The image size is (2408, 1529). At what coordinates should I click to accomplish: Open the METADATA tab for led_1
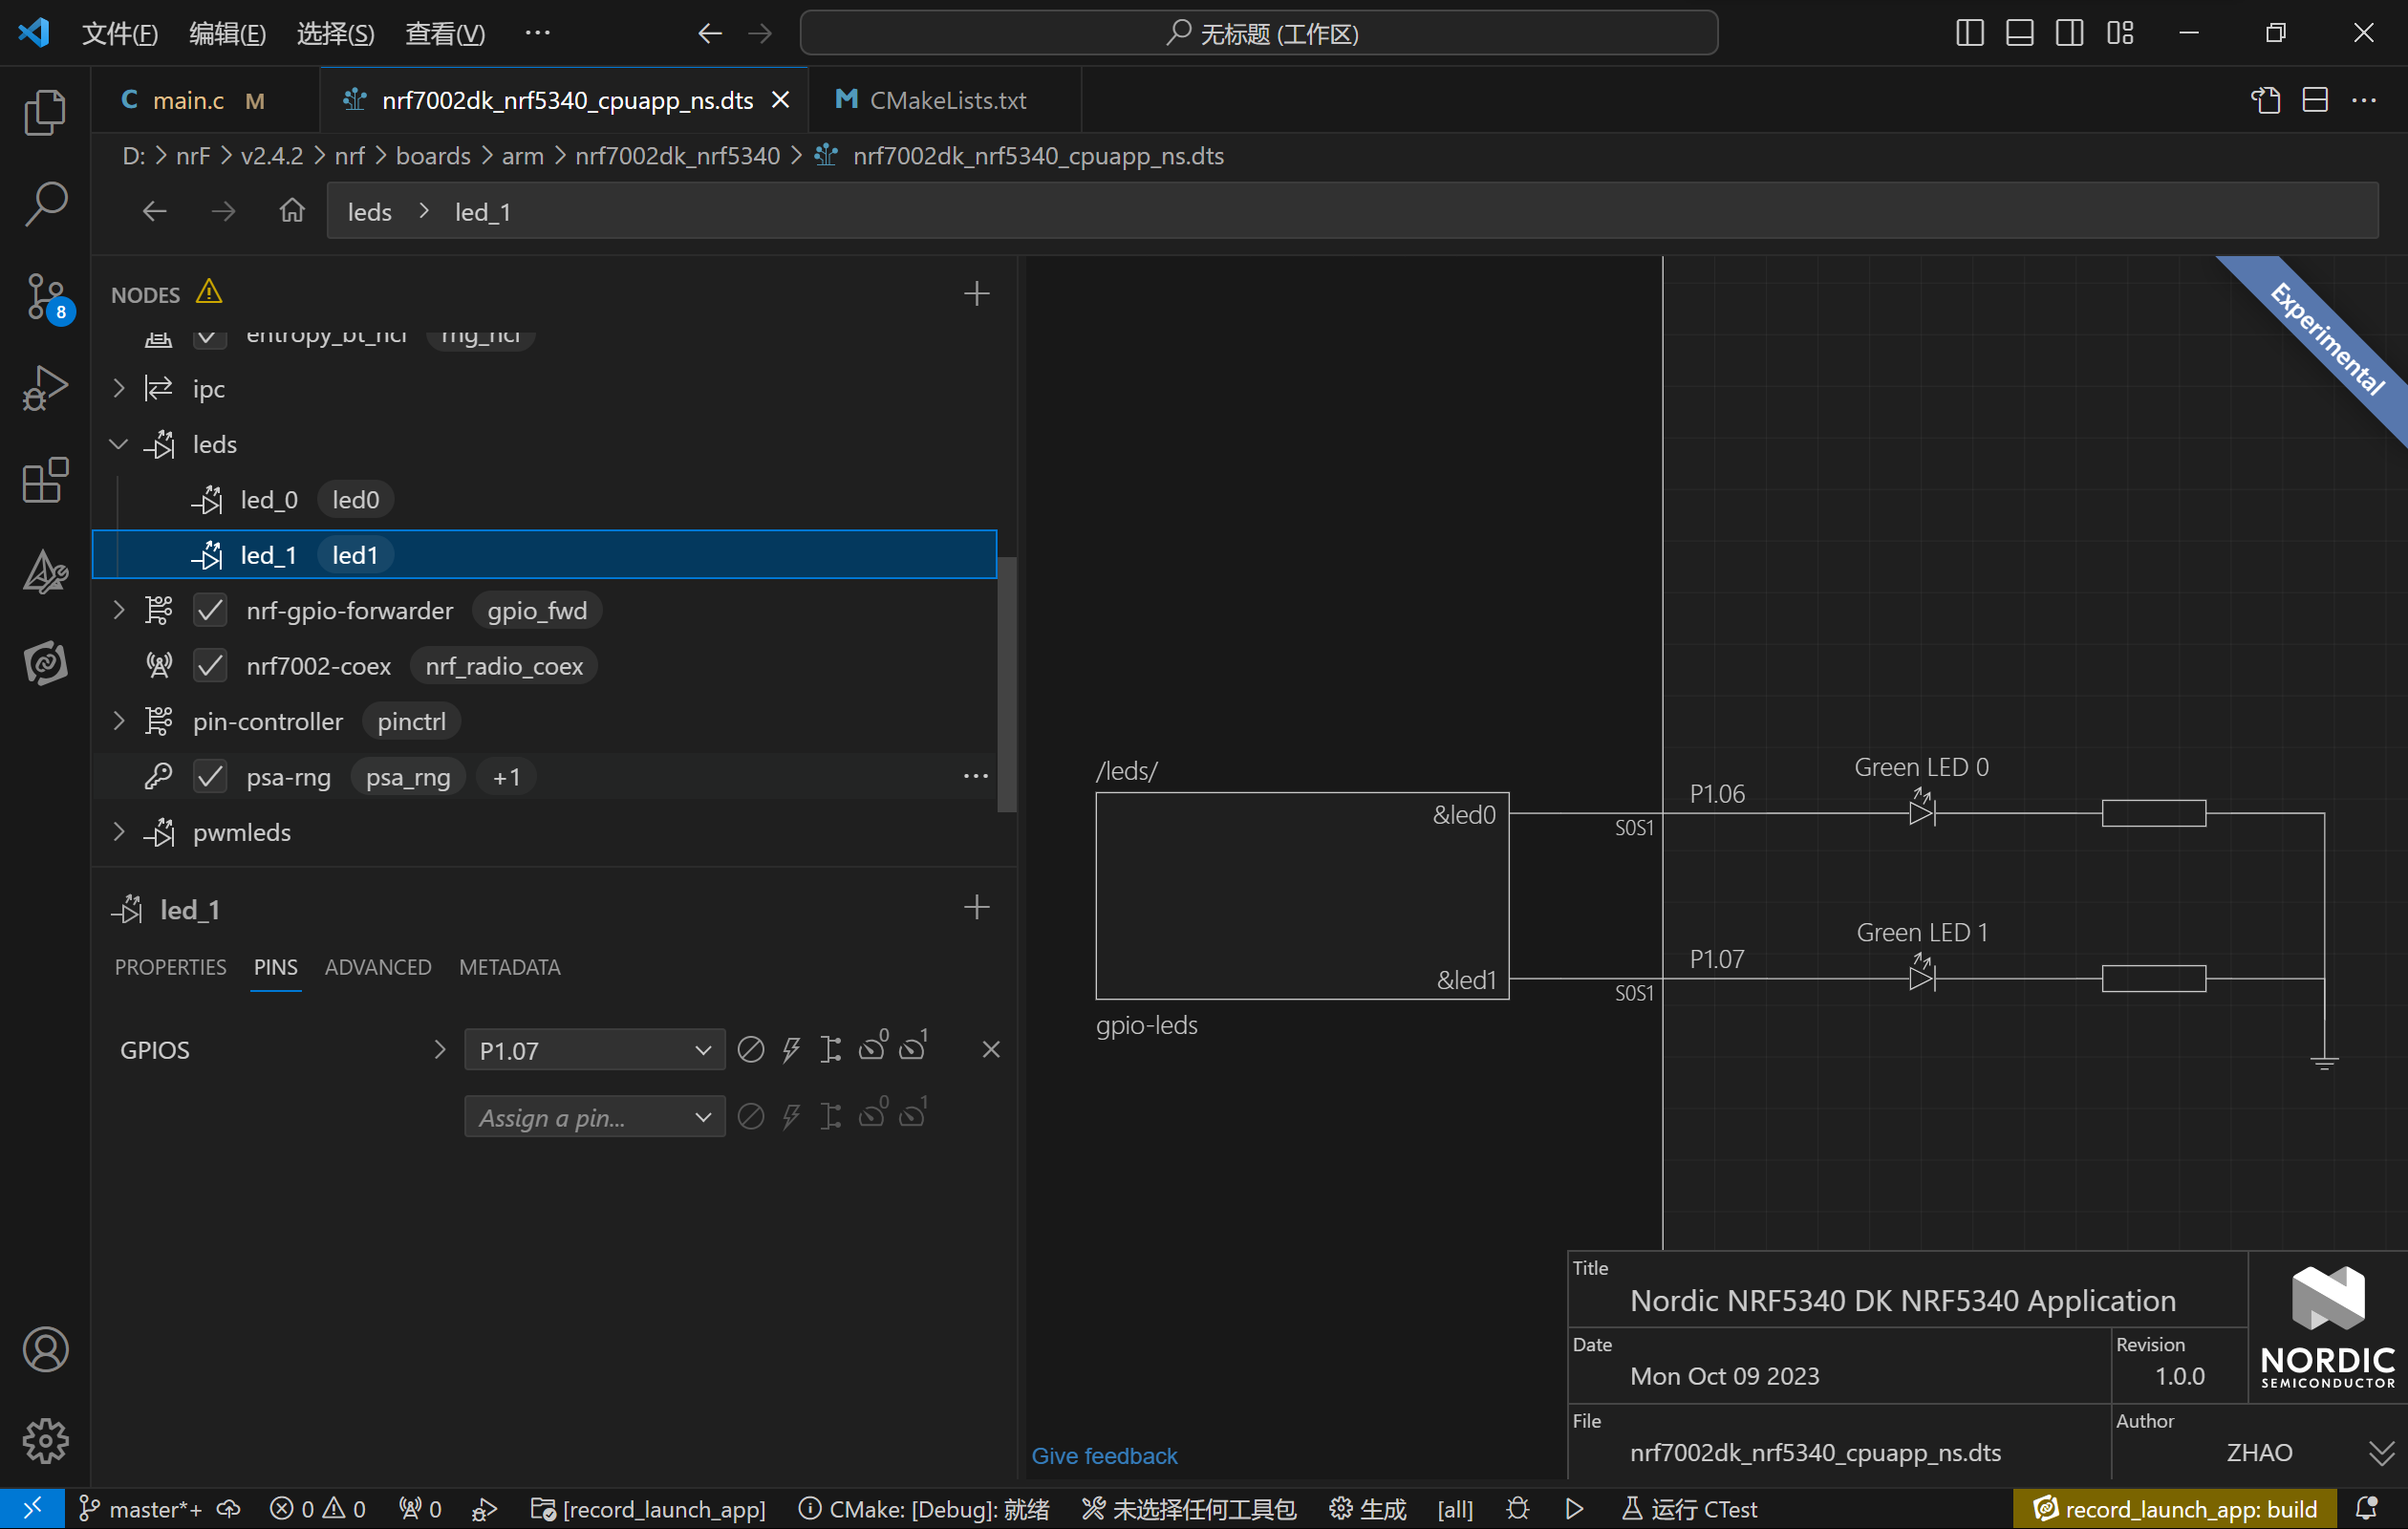[x=510, y=967]
